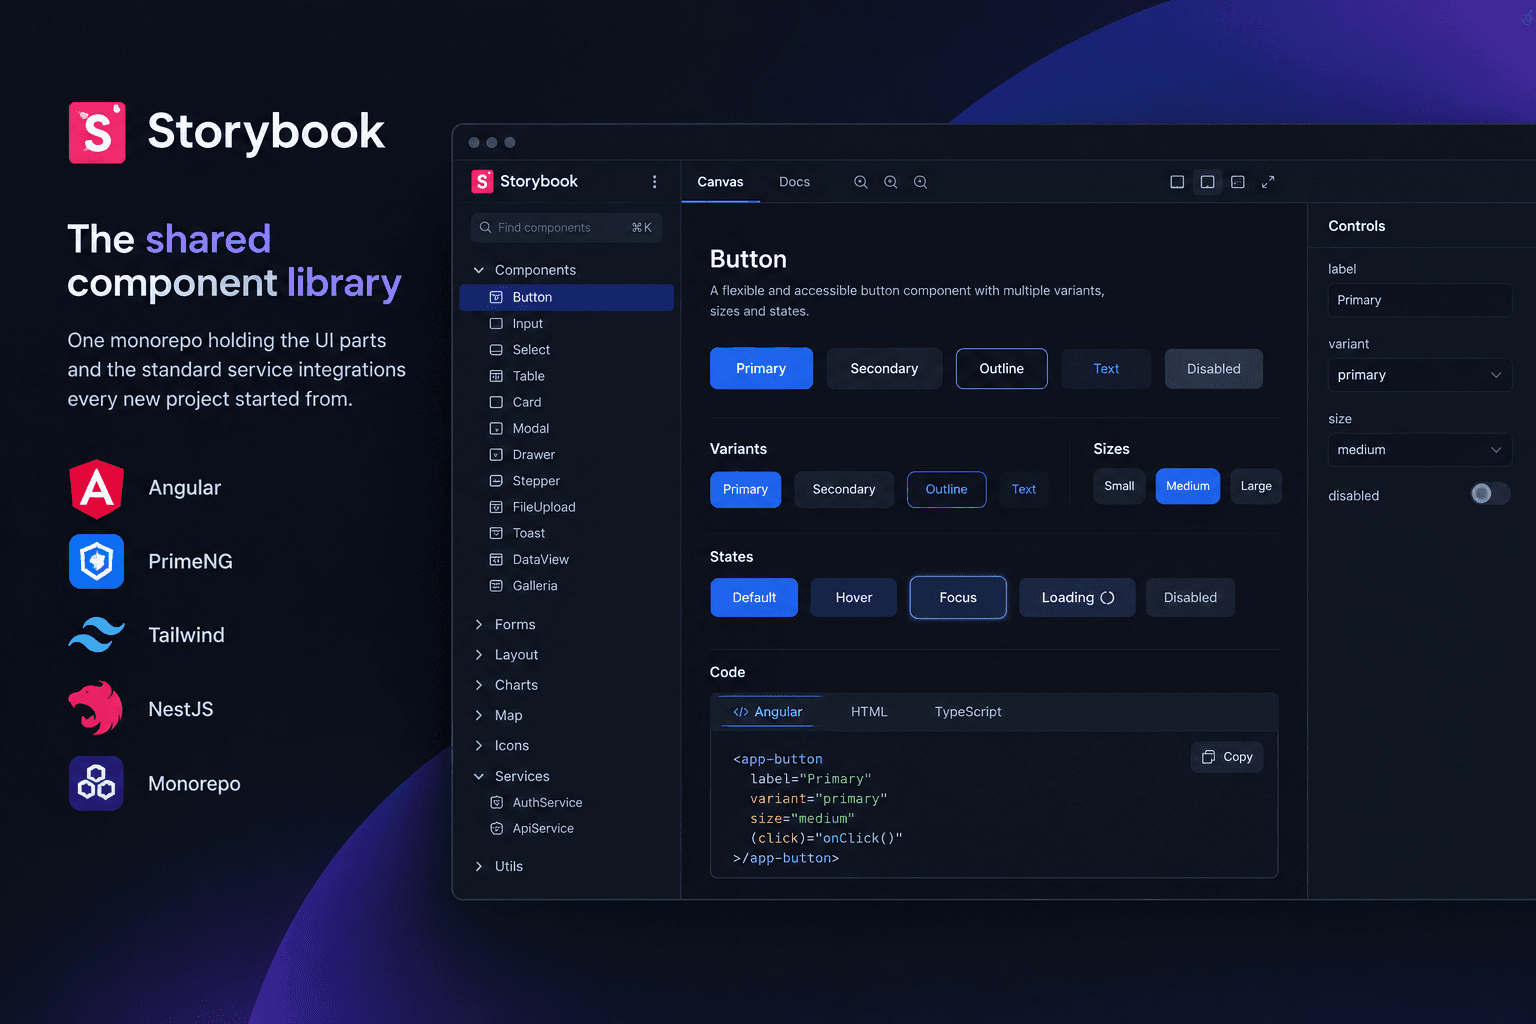The width and height of the screenshot is (1536, 1024).
Task: Click the Card component icon
Action: click(496, 402)
